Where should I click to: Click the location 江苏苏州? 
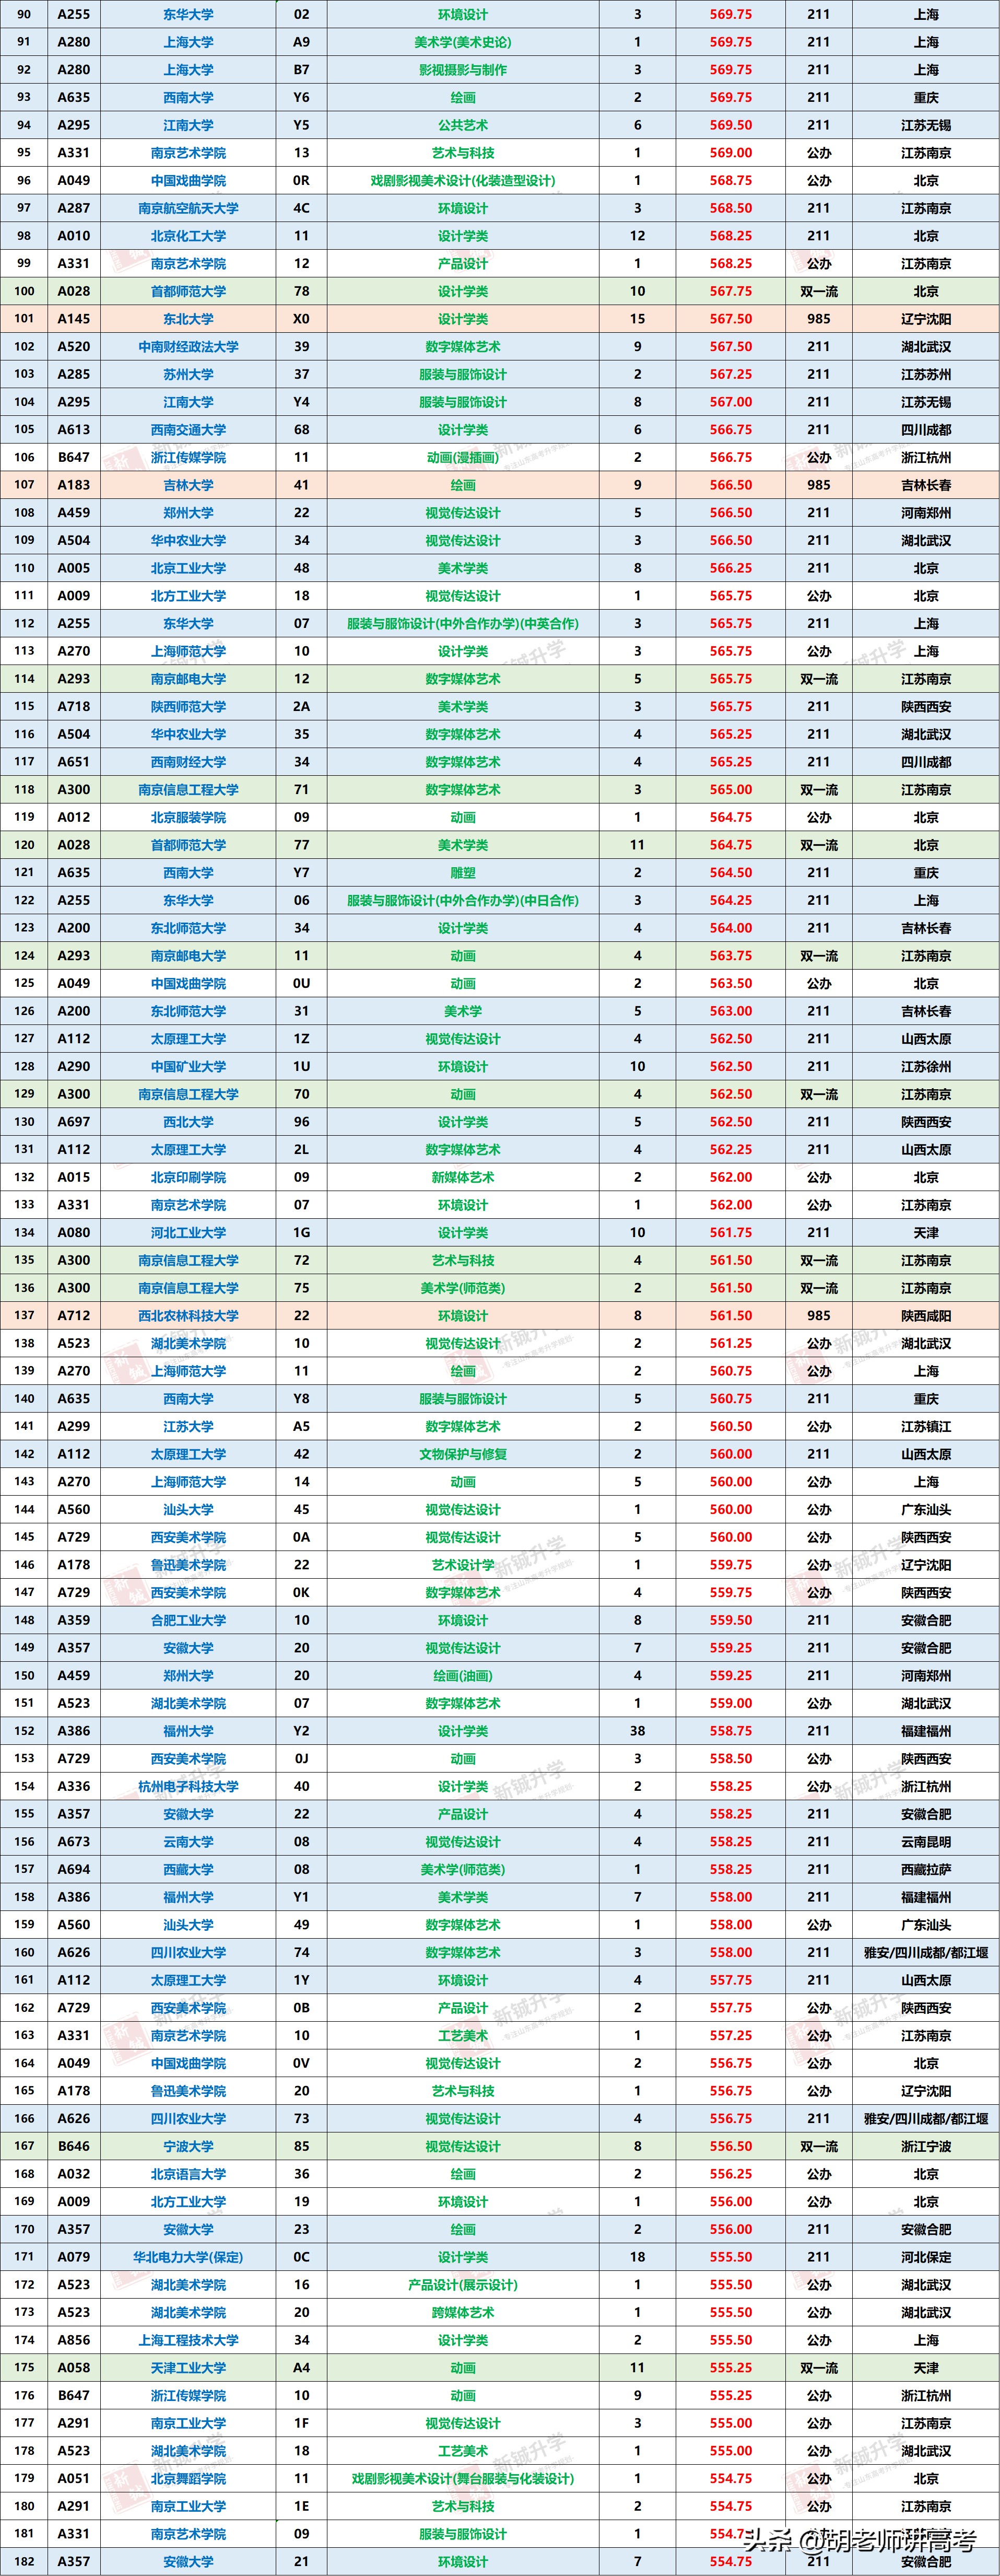926,374
